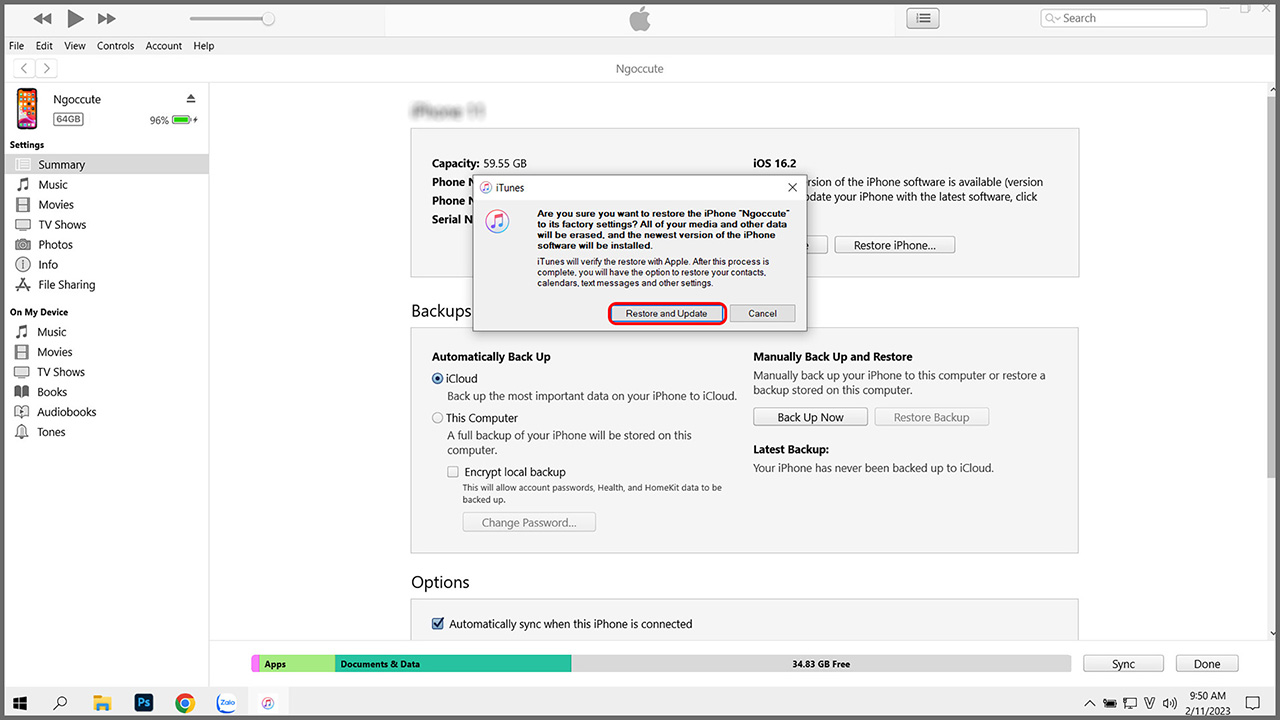
Task: Click the fast-forward next button
Action: 106,18
